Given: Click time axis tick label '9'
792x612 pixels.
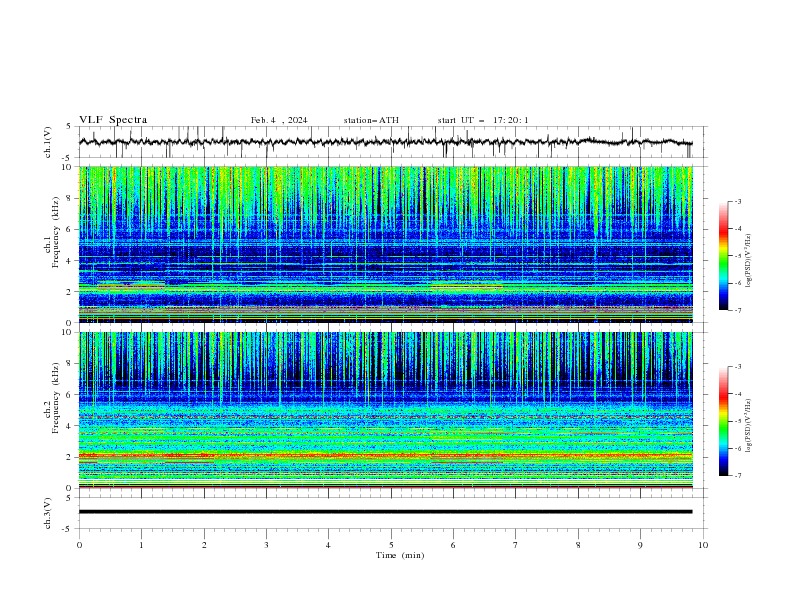Looking at the screenshot, I should point(640,545).
